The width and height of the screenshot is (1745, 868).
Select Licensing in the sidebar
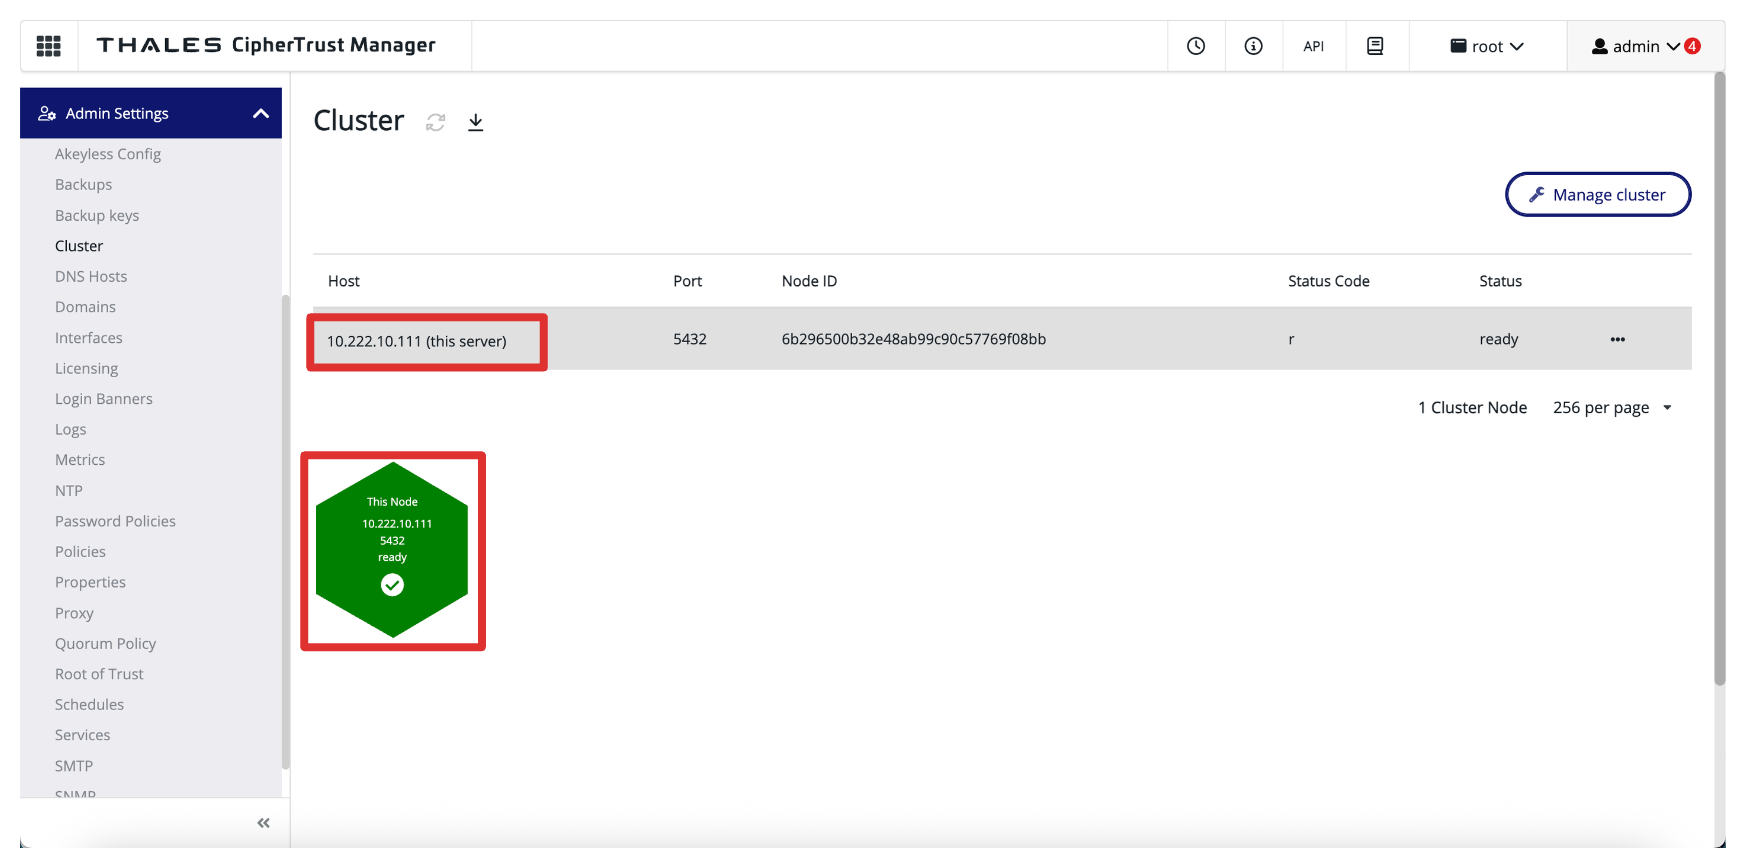point(86,369)
